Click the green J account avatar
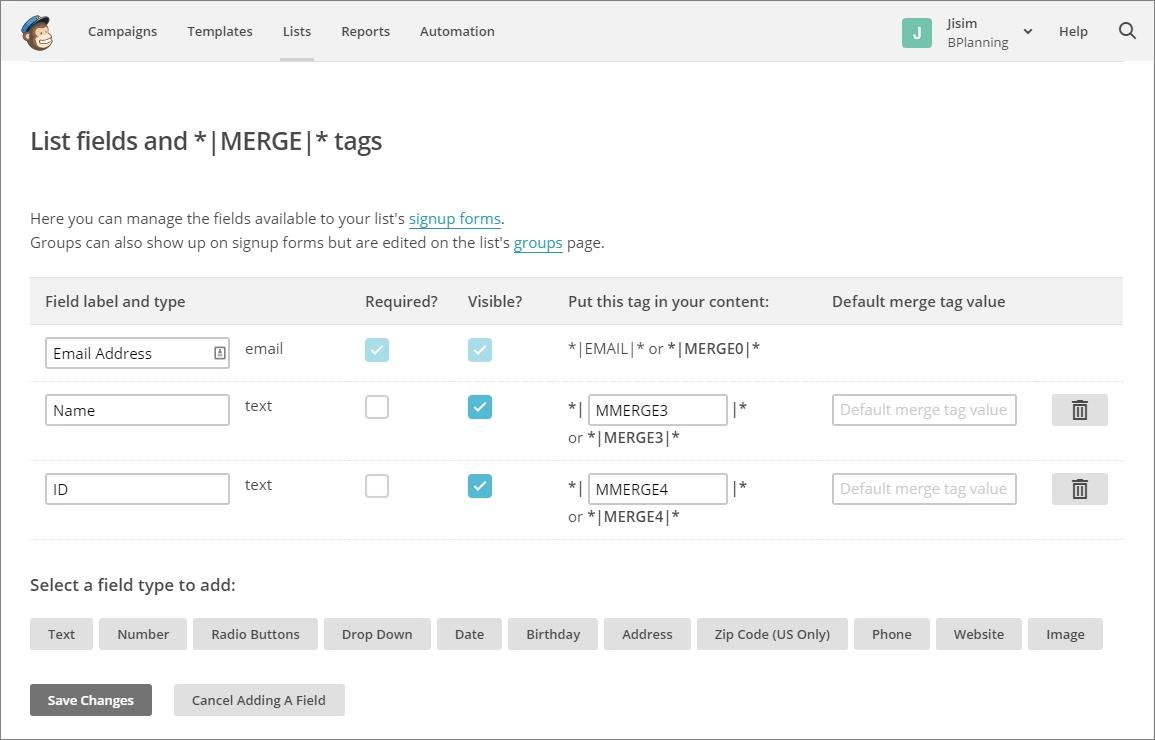 pyautogui.click(x=916, y=32)
